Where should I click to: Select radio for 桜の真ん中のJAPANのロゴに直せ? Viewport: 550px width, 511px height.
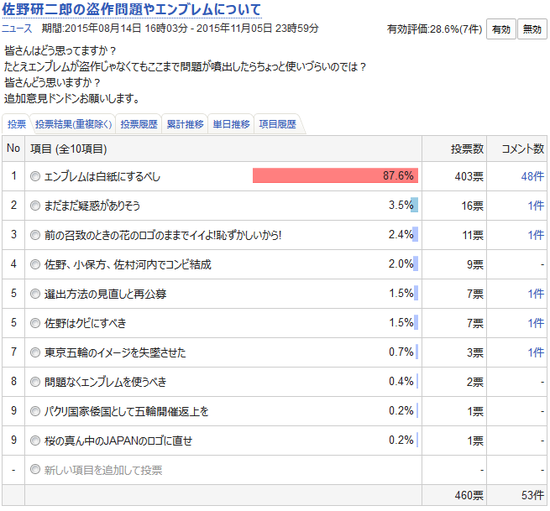point(35,440)
